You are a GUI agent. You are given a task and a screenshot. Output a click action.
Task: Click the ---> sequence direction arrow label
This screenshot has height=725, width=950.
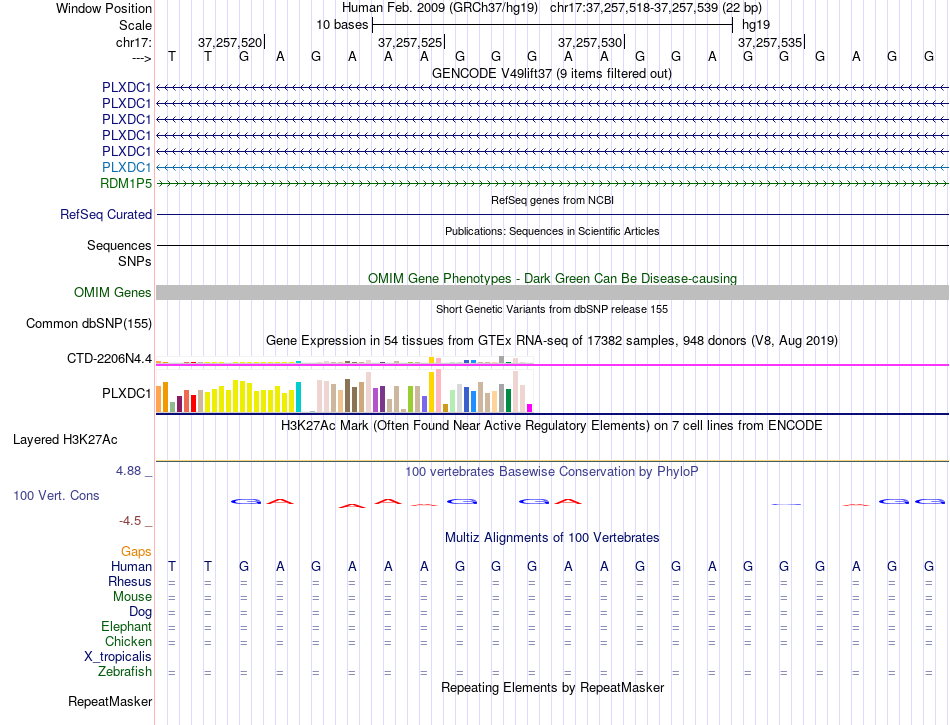pos(142,58)
